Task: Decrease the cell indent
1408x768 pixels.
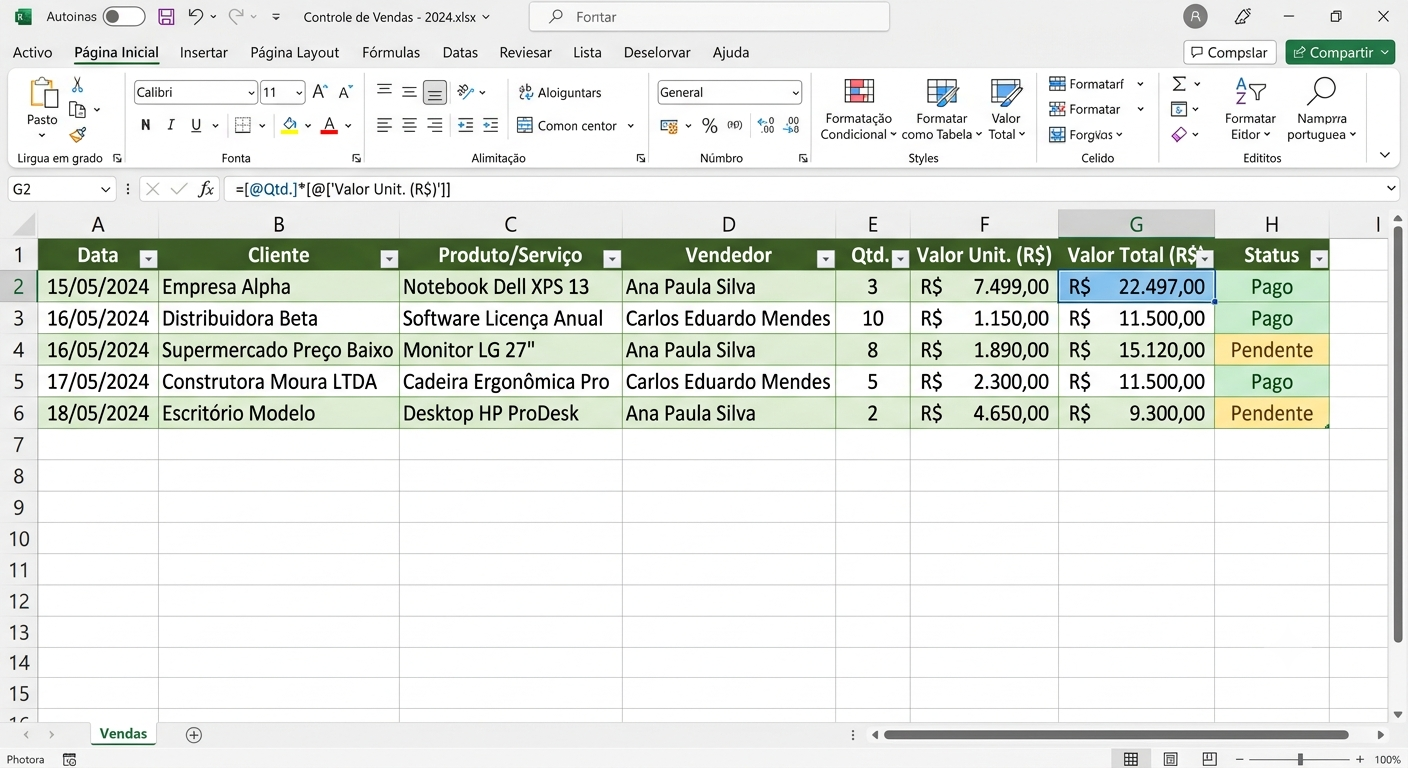Action: [x=465, y=125]
